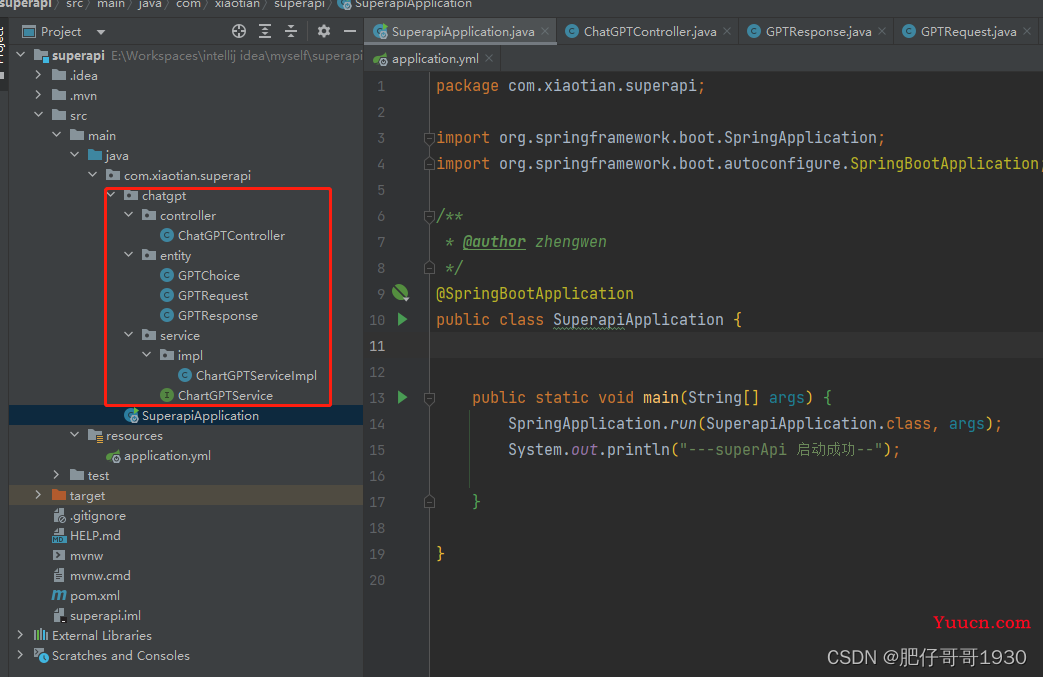The image size is (1043, 677).
Task: Click the interface icon beside ChartGPTService
Action: click(x=167, y=395)
